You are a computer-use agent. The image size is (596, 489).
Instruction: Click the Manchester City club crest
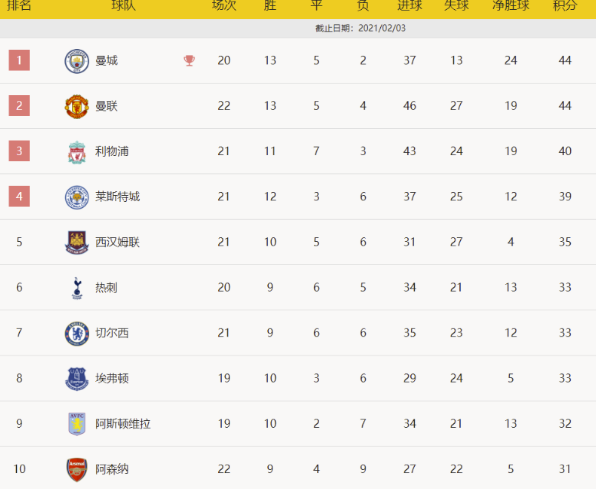[x=77, y=61]
